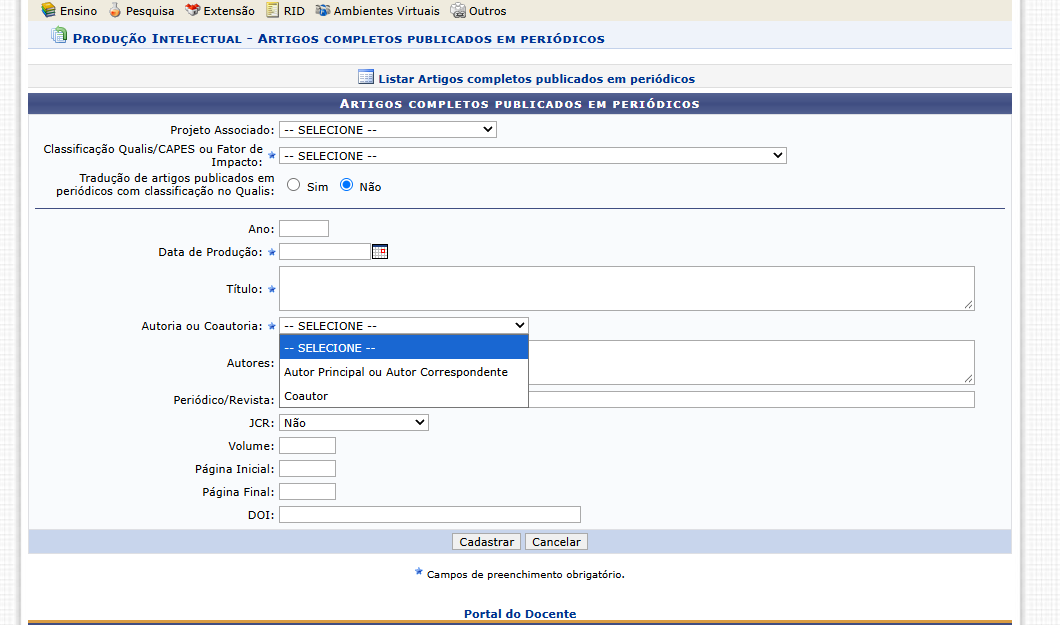Expand the Classificação Qualis/CAPES dropdown
Image resolution: width=1060 pixels, height=625 pixels.
tap(533, 155)
